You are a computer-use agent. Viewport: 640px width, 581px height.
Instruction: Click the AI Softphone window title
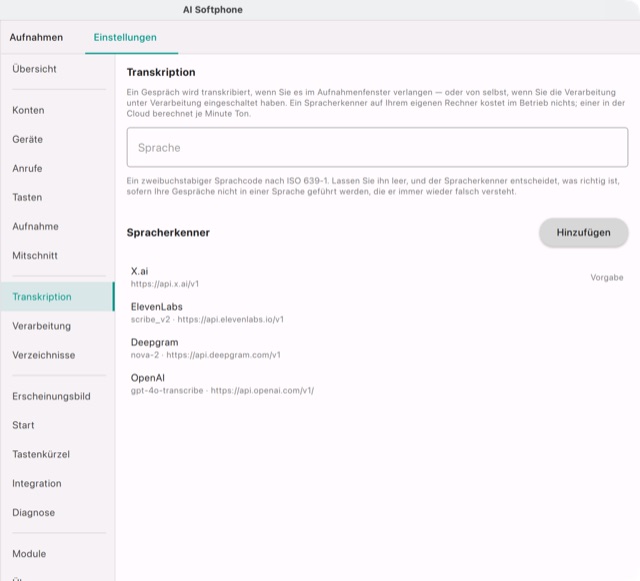[213, 10]
